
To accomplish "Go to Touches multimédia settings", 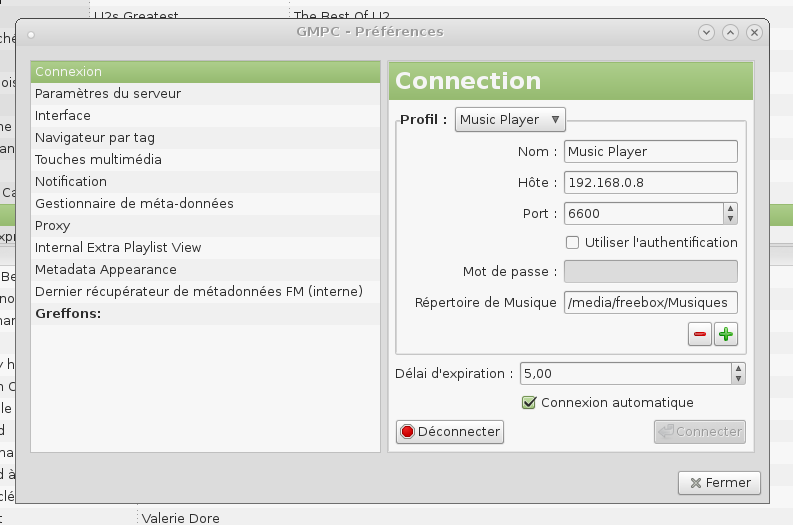I will pyautogui.click(x=98, y=160).
